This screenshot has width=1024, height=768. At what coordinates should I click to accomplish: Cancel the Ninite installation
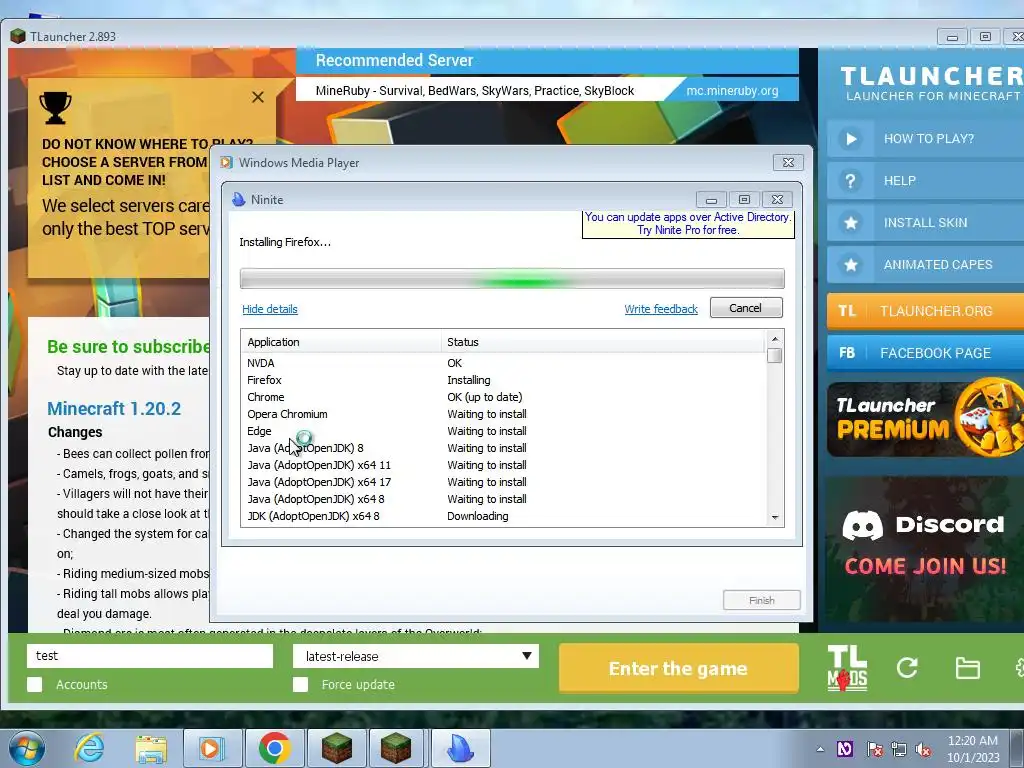tap(746, 308)
